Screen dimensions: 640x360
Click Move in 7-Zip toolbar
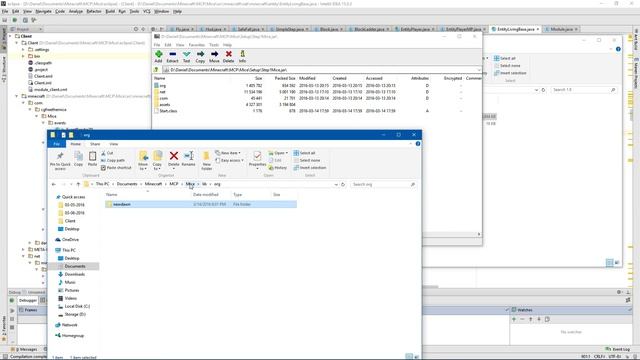point(214,56)
